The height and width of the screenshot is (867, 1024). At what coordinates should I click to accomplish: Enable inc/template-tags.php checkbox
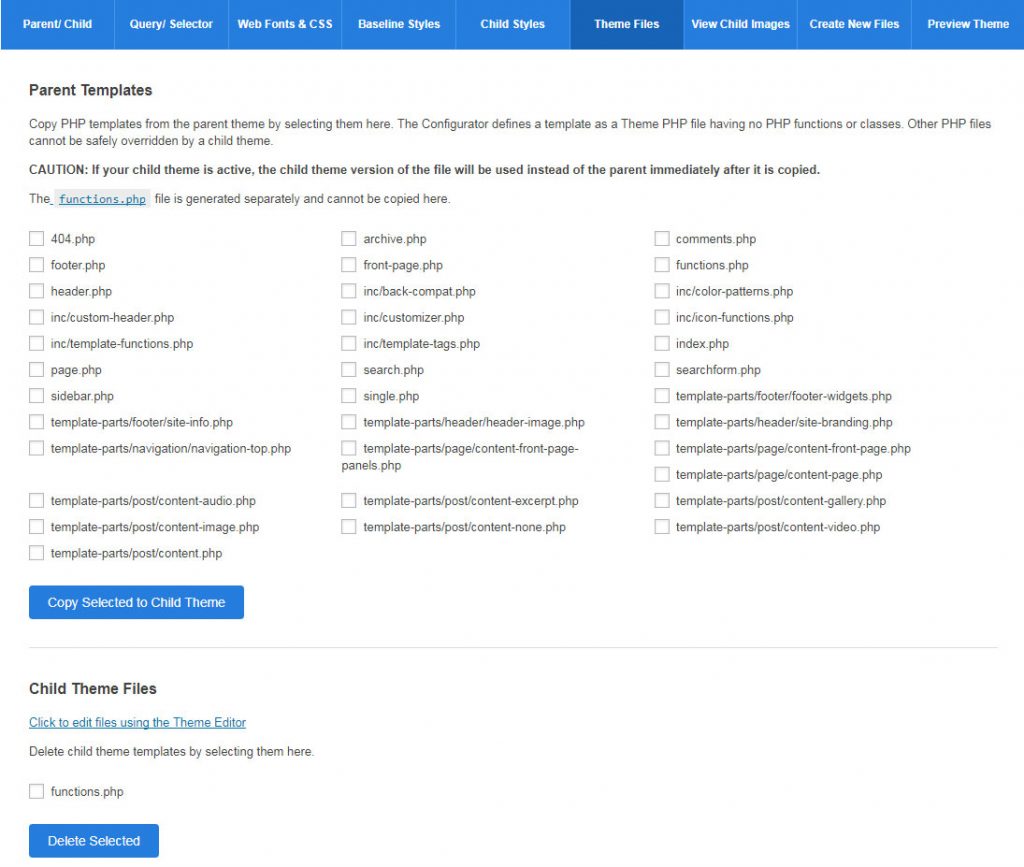pos(349,343)
